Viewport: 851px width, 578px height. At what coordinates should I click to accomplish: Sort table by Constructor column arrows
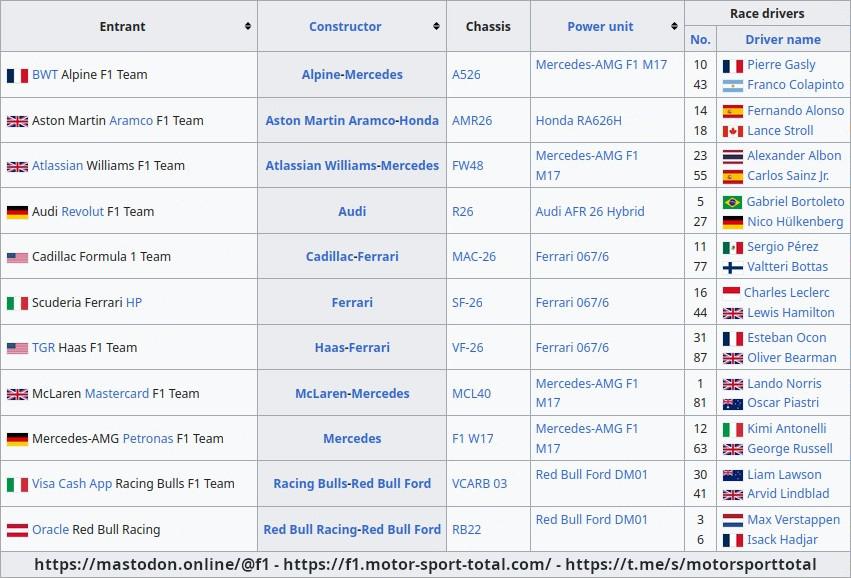pos(437,26)
